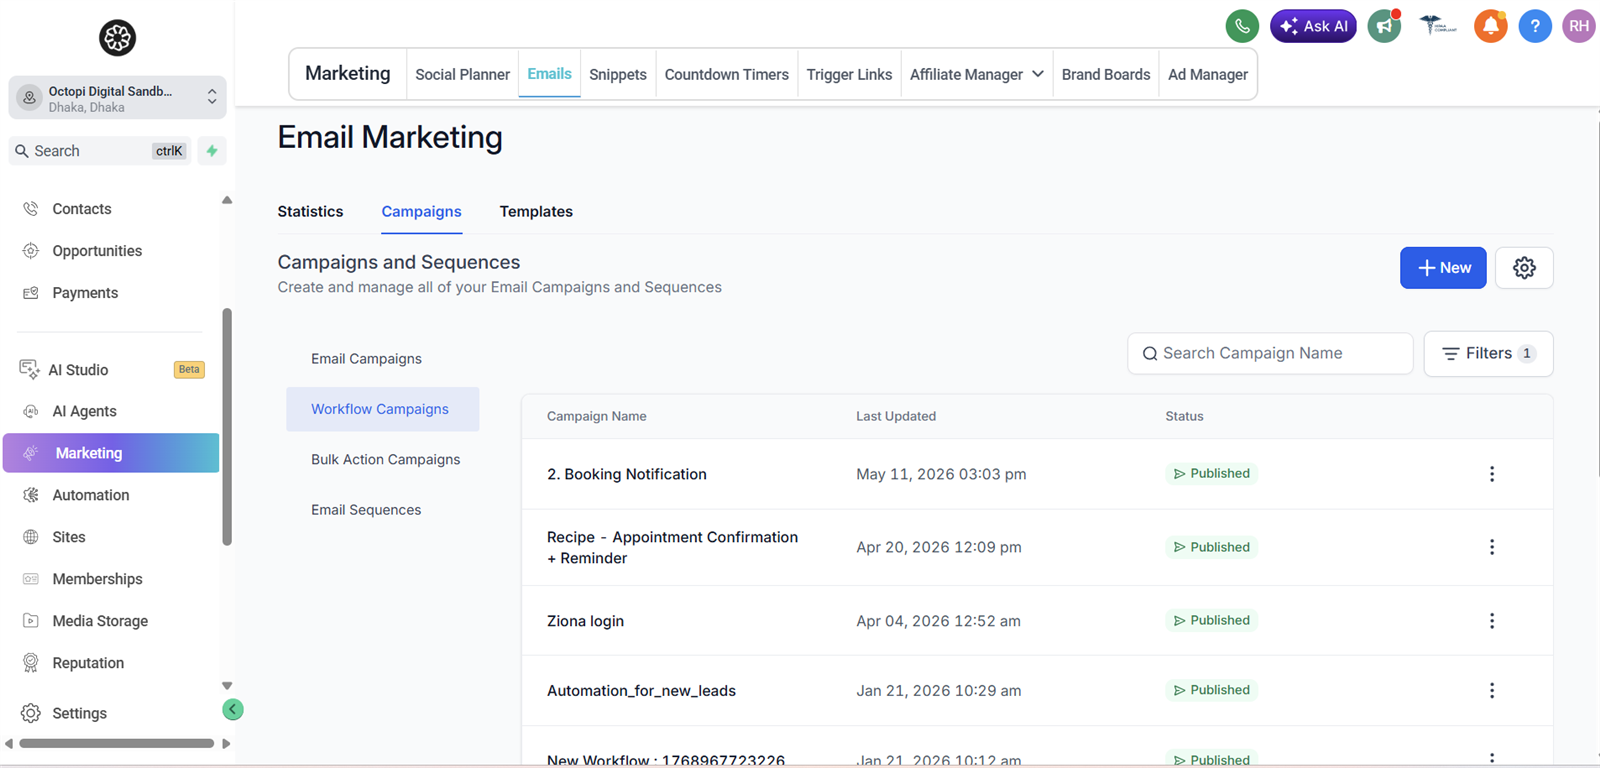This screenshot has height=768, width=1600.
Task: Click the horizontal scrollbar right arrow
Action: point(226,743)
